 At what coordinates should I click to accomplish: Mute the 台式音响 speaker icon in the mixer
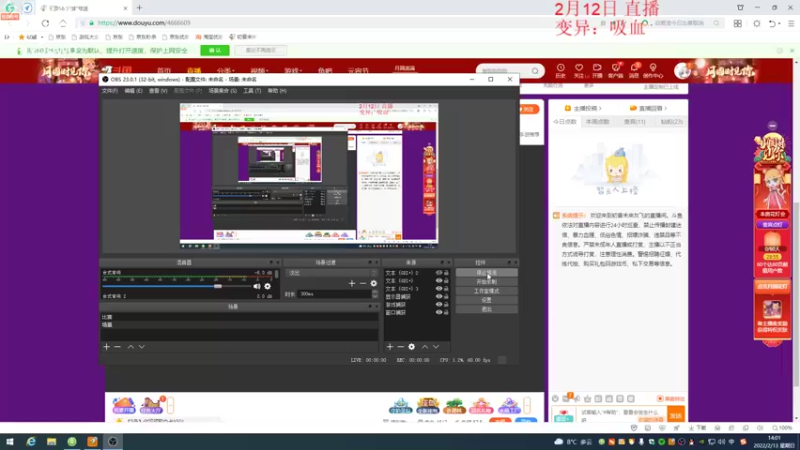point(257,286)
